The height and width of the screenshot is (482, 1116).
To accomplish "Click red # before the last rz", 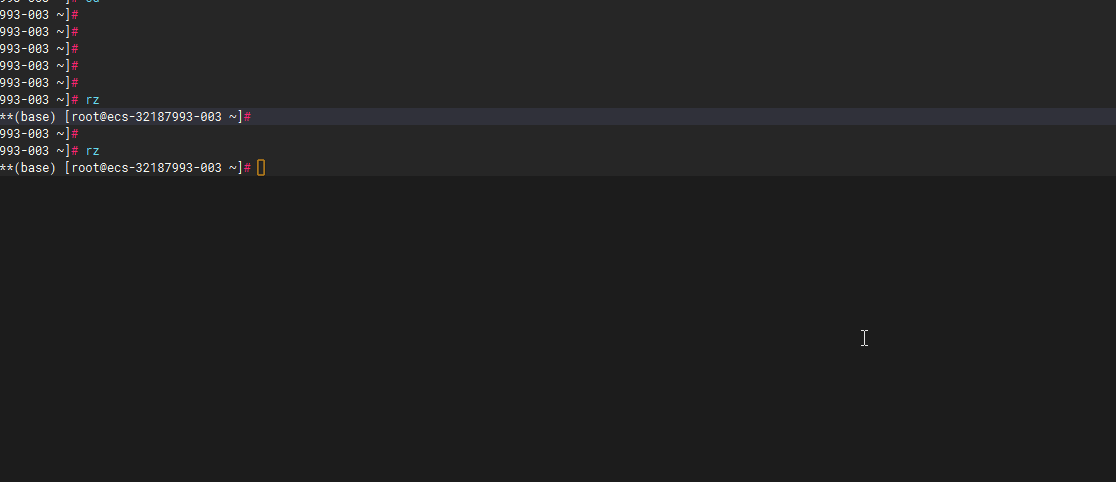I will (75, 151).
